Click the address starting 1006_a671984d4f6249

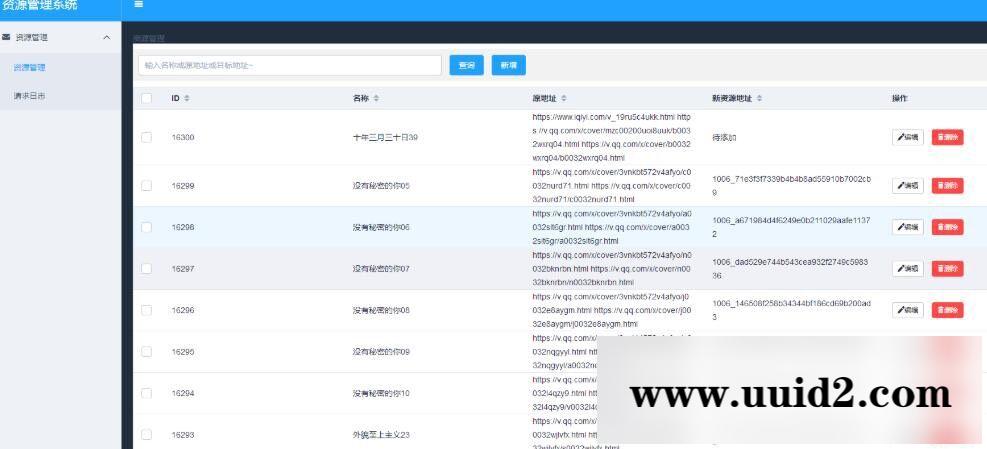tap(791, 227)
